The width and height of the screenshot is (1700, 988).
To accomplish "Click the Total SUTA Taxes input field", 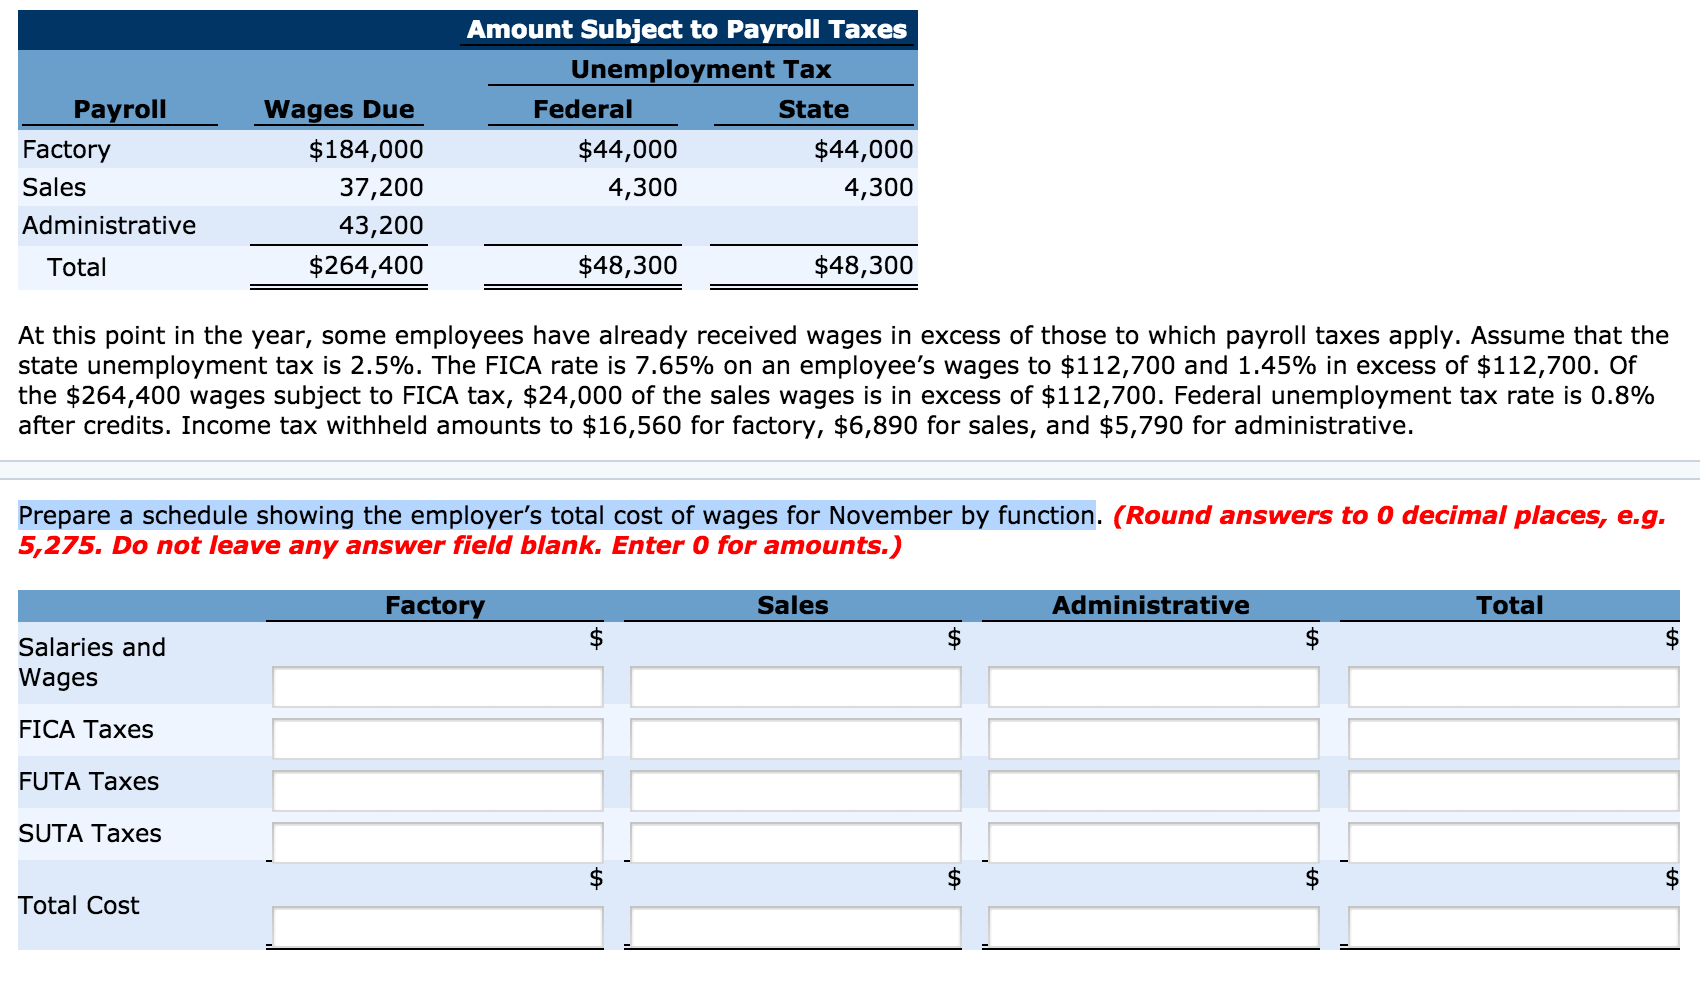I will pyautogui.click(x=1514, y=843).
